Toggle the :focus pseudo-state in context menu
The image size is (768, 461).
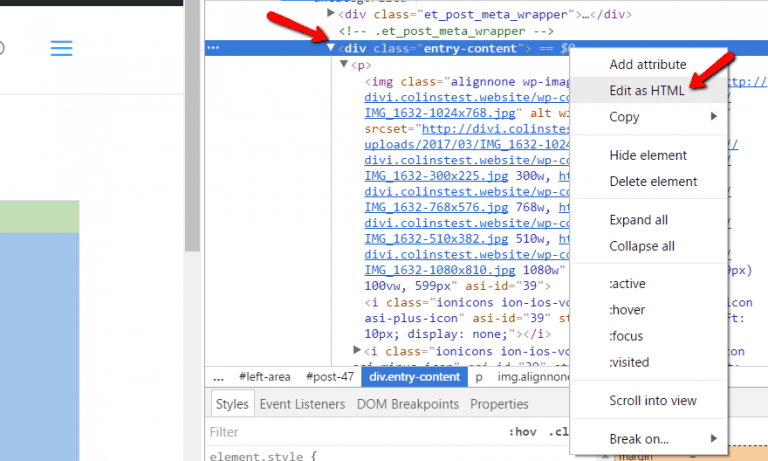(x=626, y=336)
